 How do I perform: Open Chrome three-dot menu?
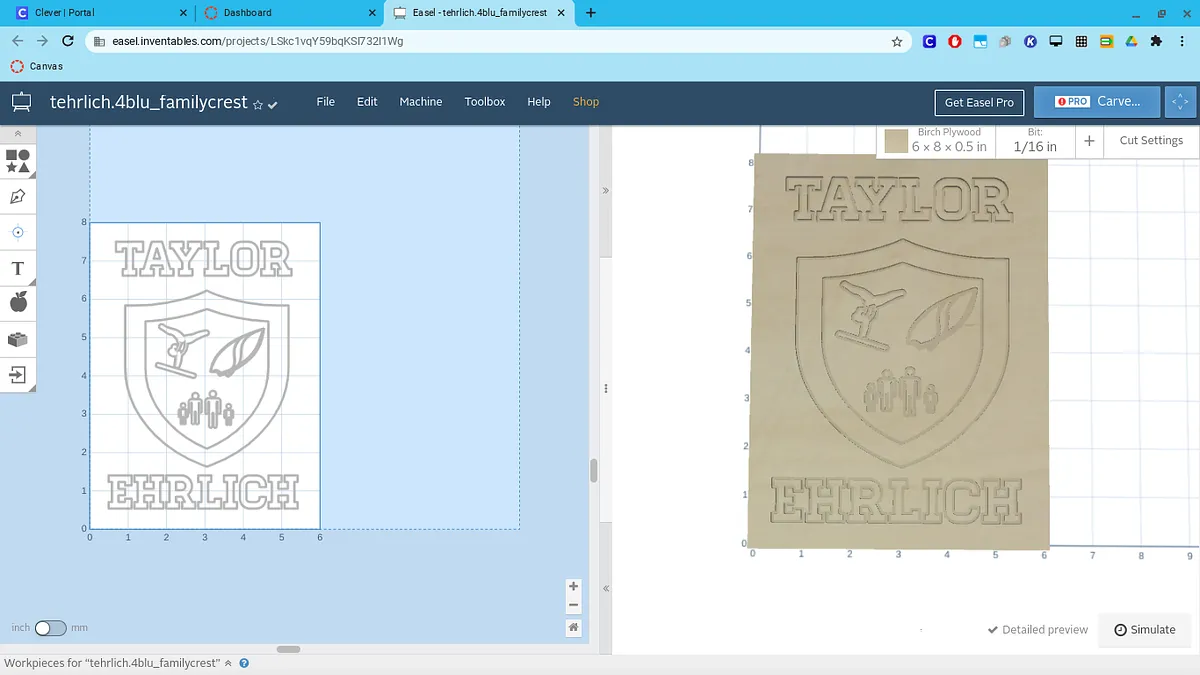(x=1183, y=42)
